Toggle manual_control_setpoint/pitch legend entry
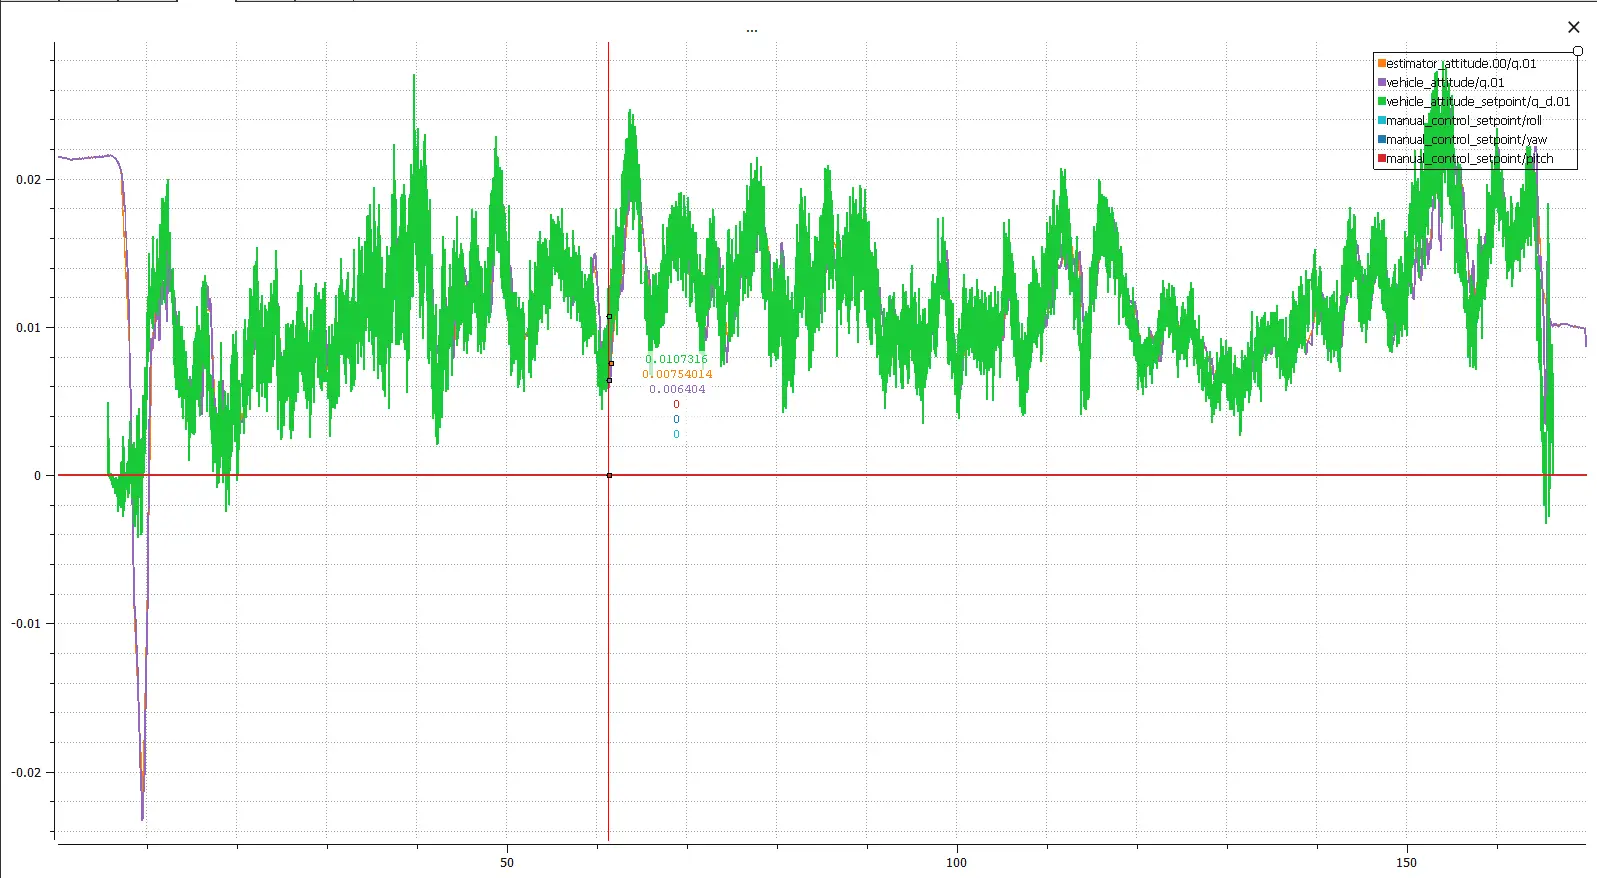 point(1468,158)
